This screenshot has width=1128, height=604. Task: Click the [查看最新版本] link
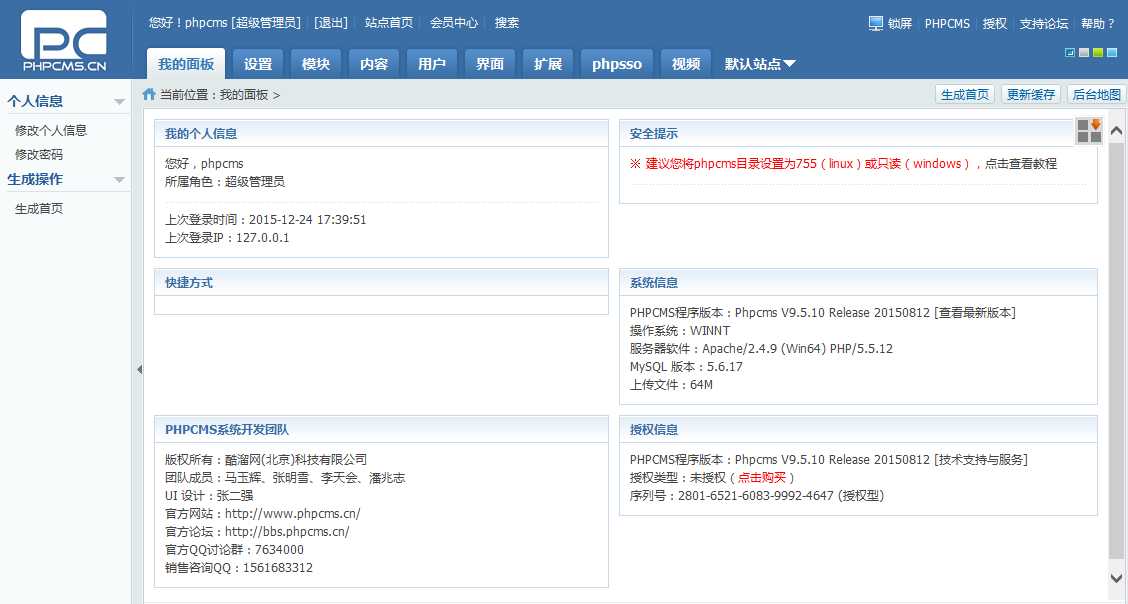click(975, 313)
